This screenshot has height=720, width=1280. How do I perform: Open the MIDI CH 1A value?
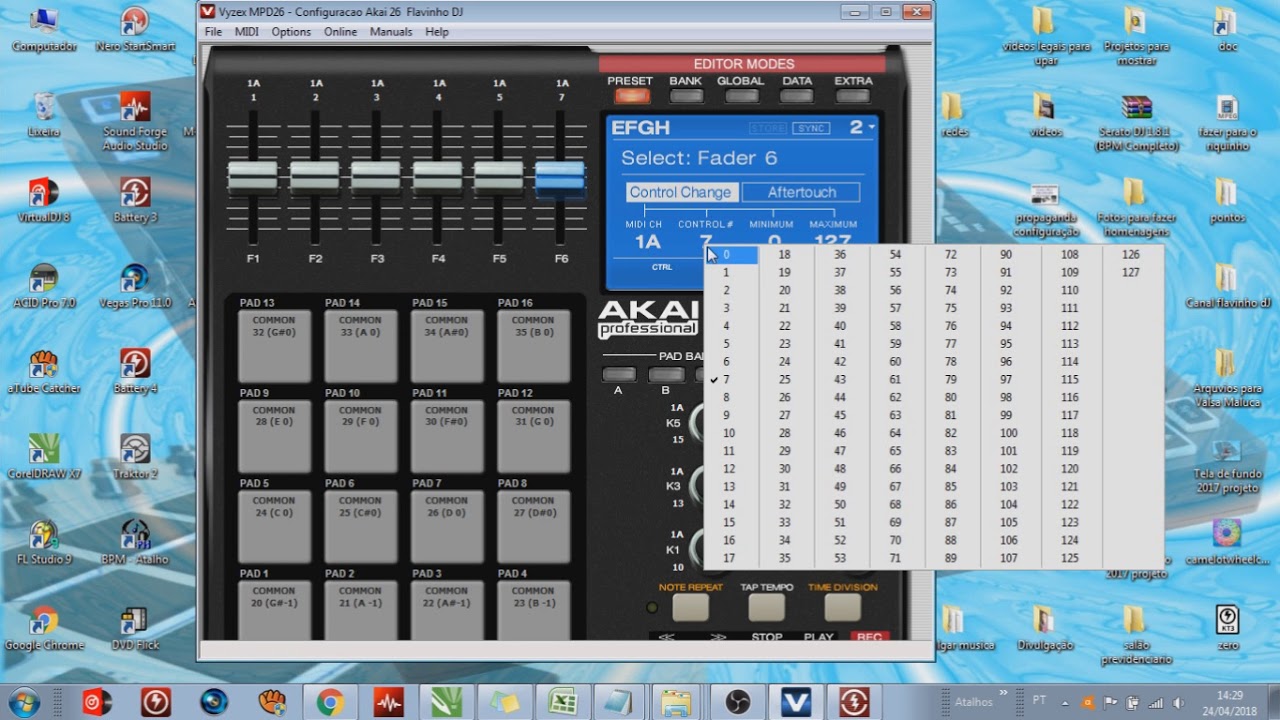[647, 242]
